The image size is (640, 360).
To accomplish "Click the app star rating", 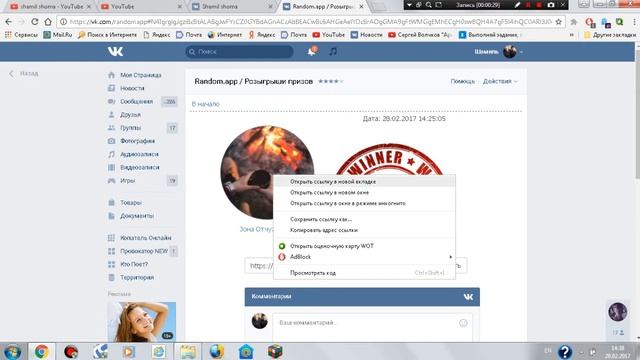I will pyautogui.click(x=331, y=81).
